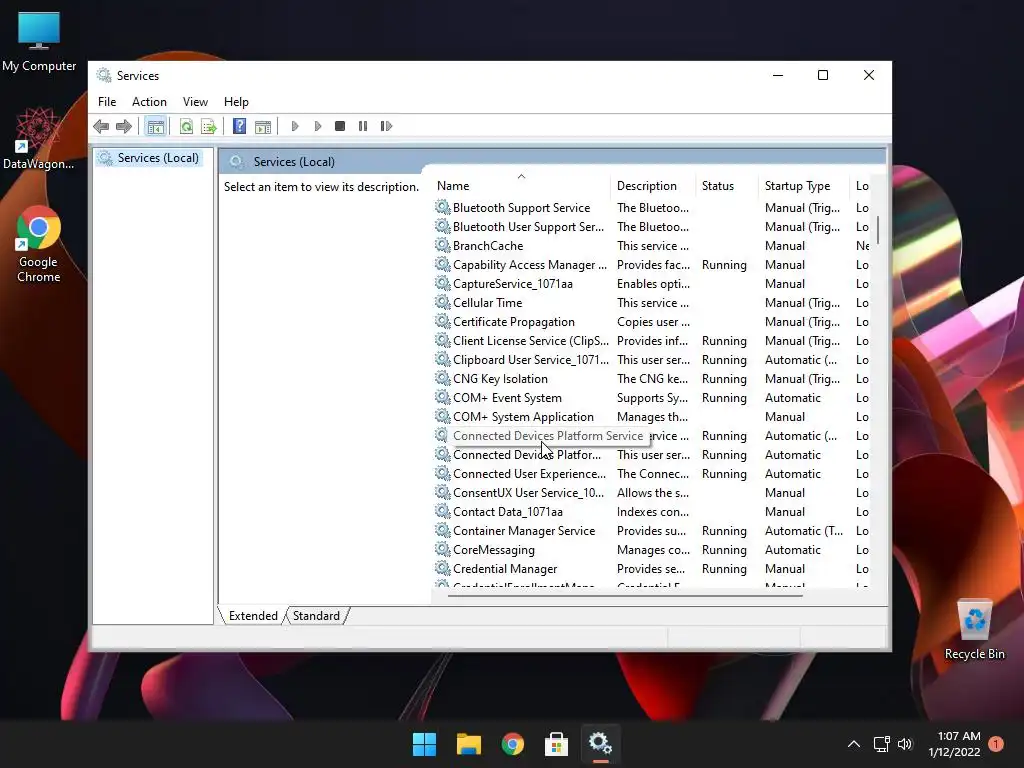Open Windows Start button on taskbar
The image size is (1024, 768).
(x=424, y=744)
